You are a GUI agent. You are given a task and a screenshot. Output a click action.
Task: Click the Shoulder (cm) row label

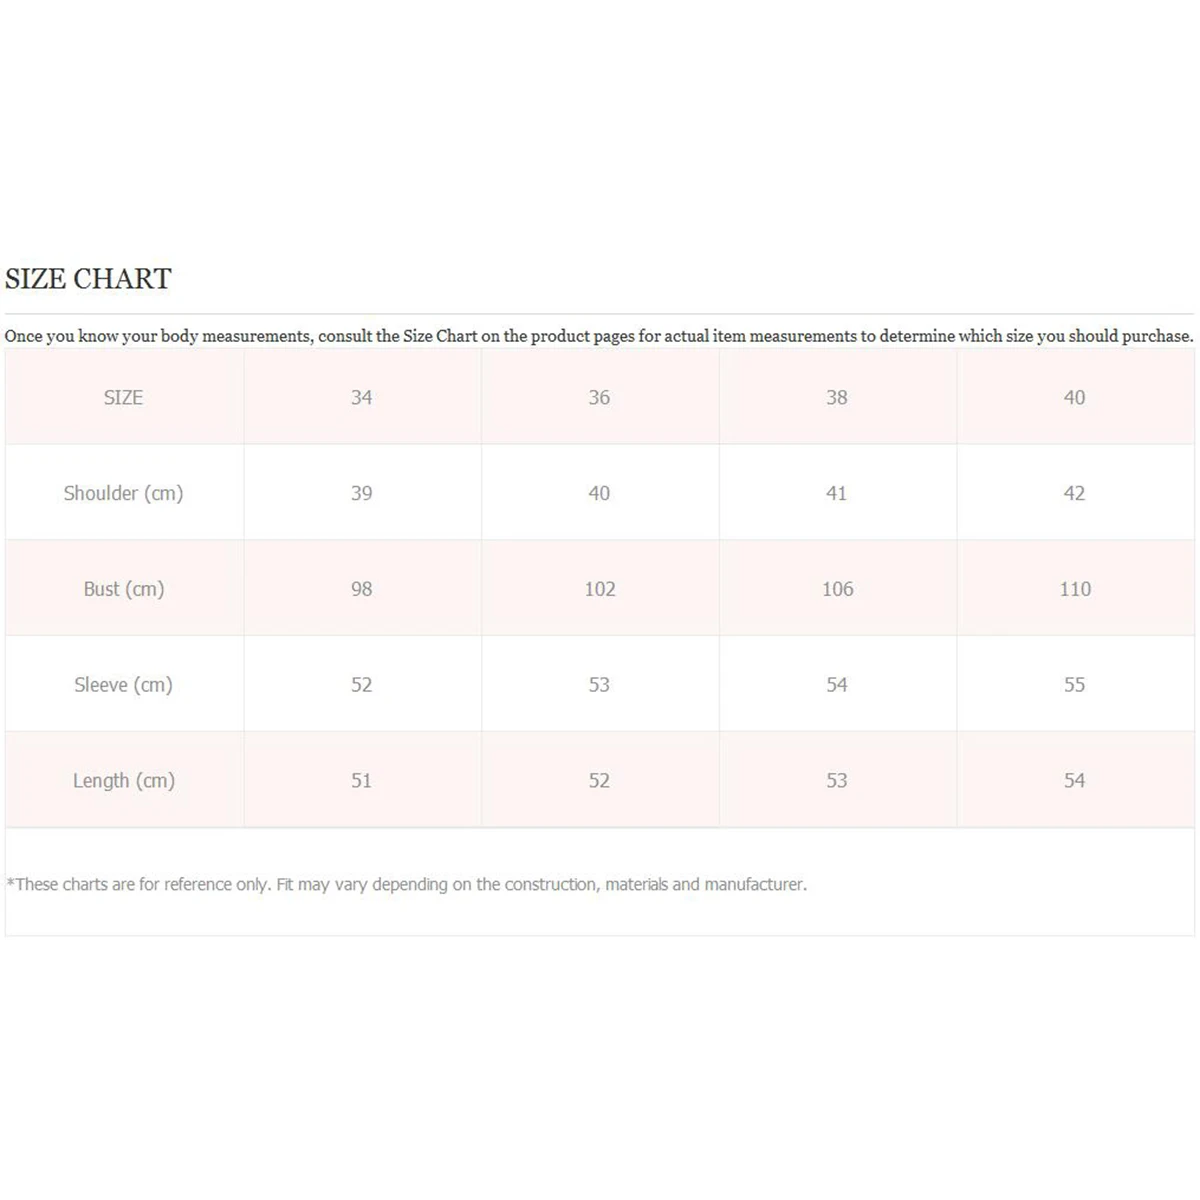click(x=123, y=493)
